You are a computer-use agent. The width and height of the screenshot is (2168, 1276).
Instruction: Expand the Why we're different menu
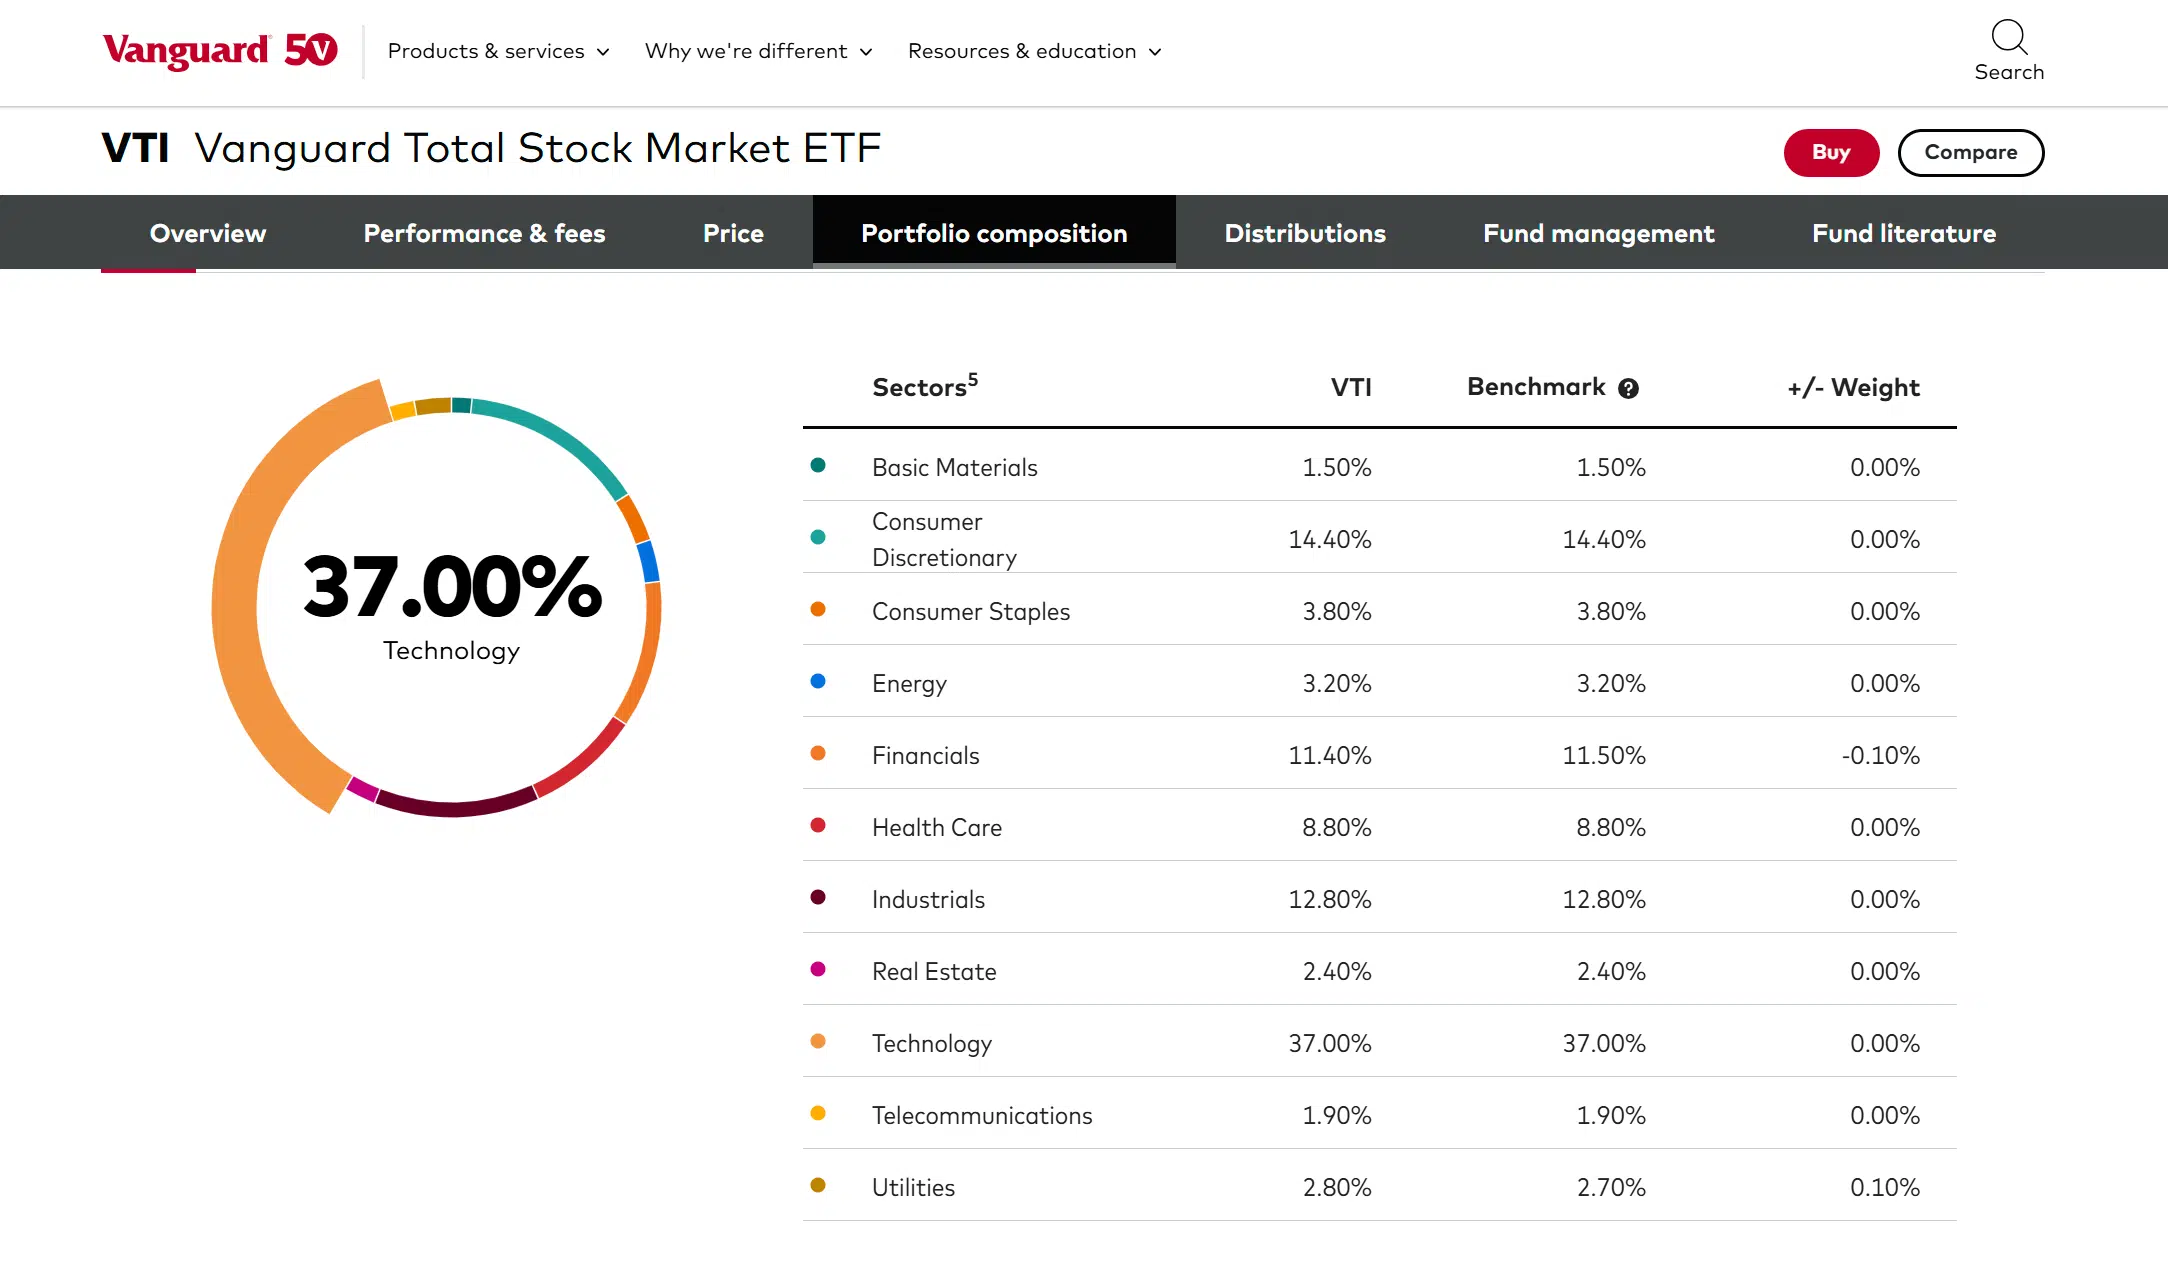(758, 51)
